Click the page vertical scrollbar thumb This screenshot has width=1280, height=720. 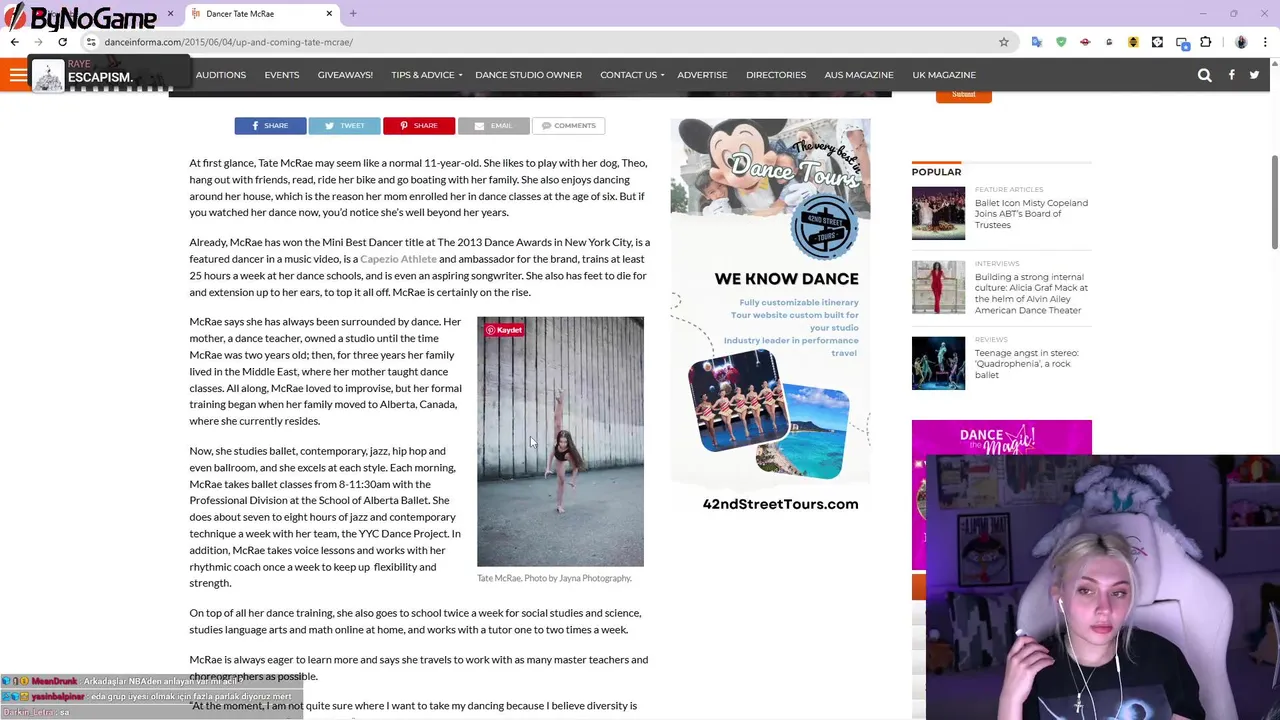1274,202
